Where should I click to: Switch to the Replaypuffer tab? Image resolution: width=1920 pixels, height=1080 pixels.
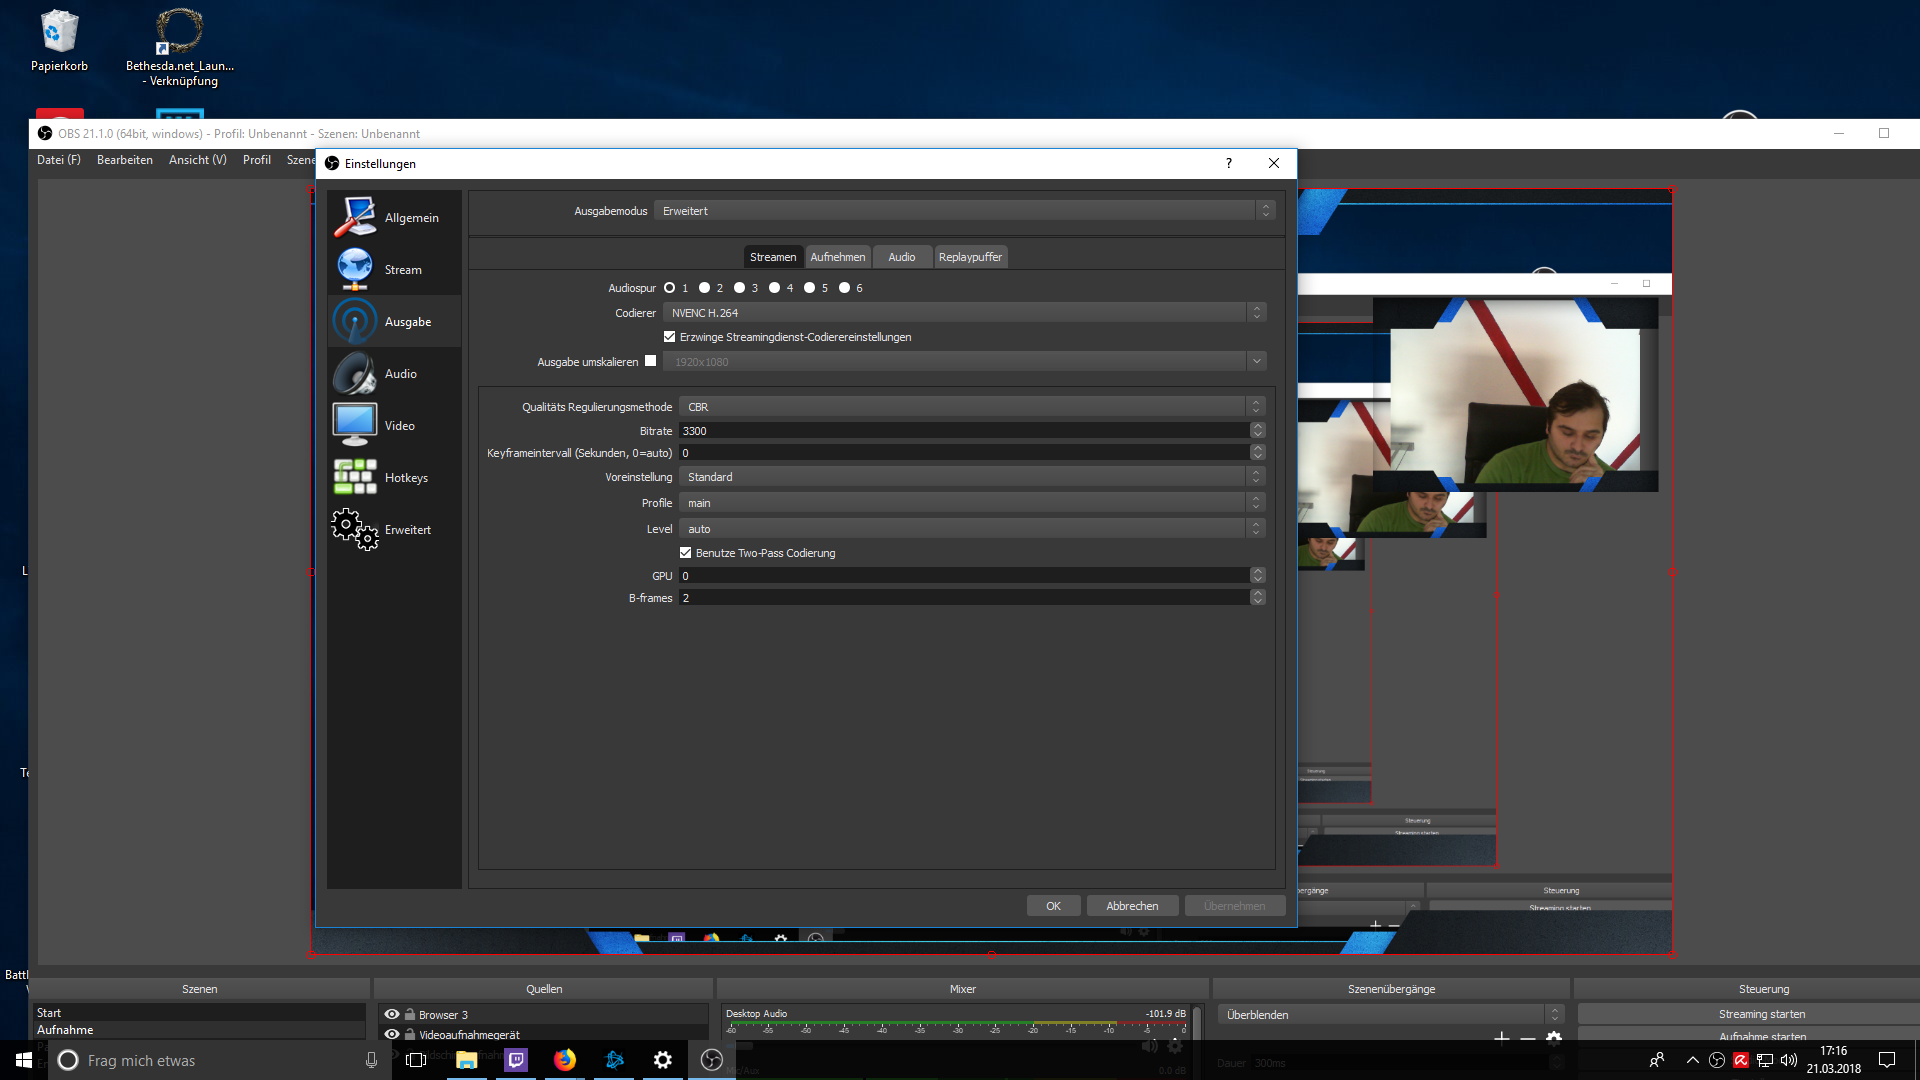click(x=969, y=257)
